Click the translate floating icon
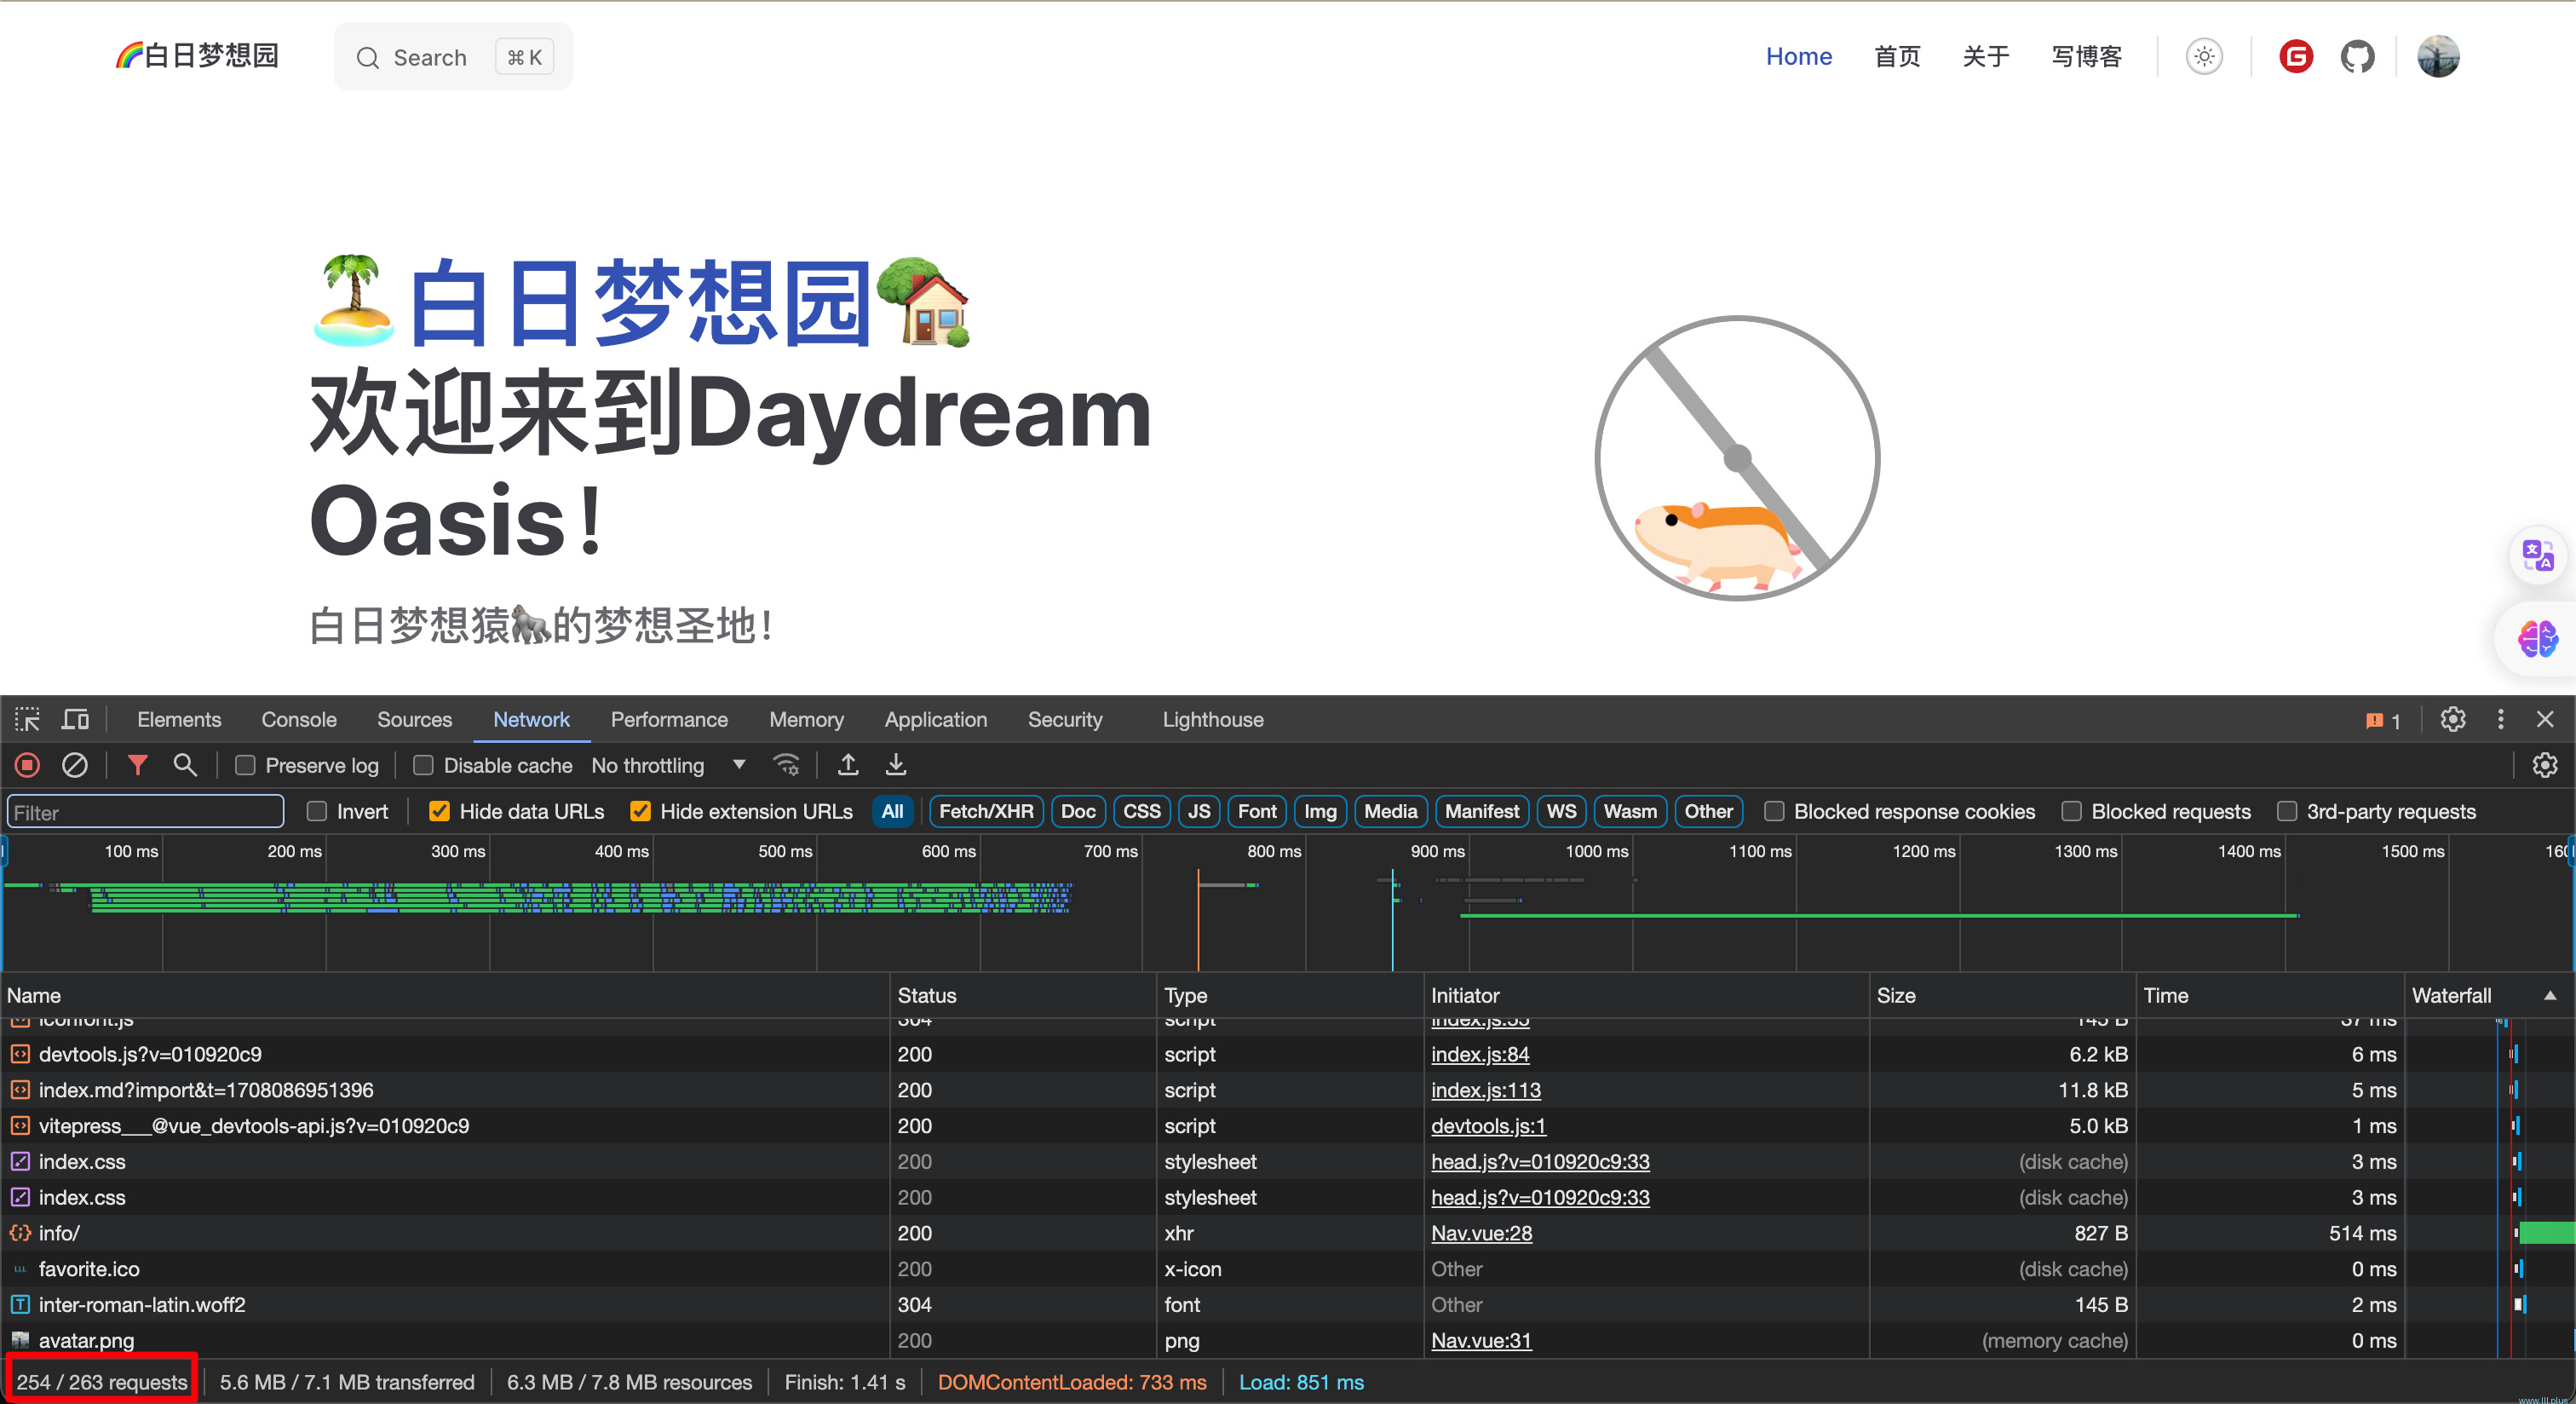The image size is (2576, 1404). pos(2538,555)
